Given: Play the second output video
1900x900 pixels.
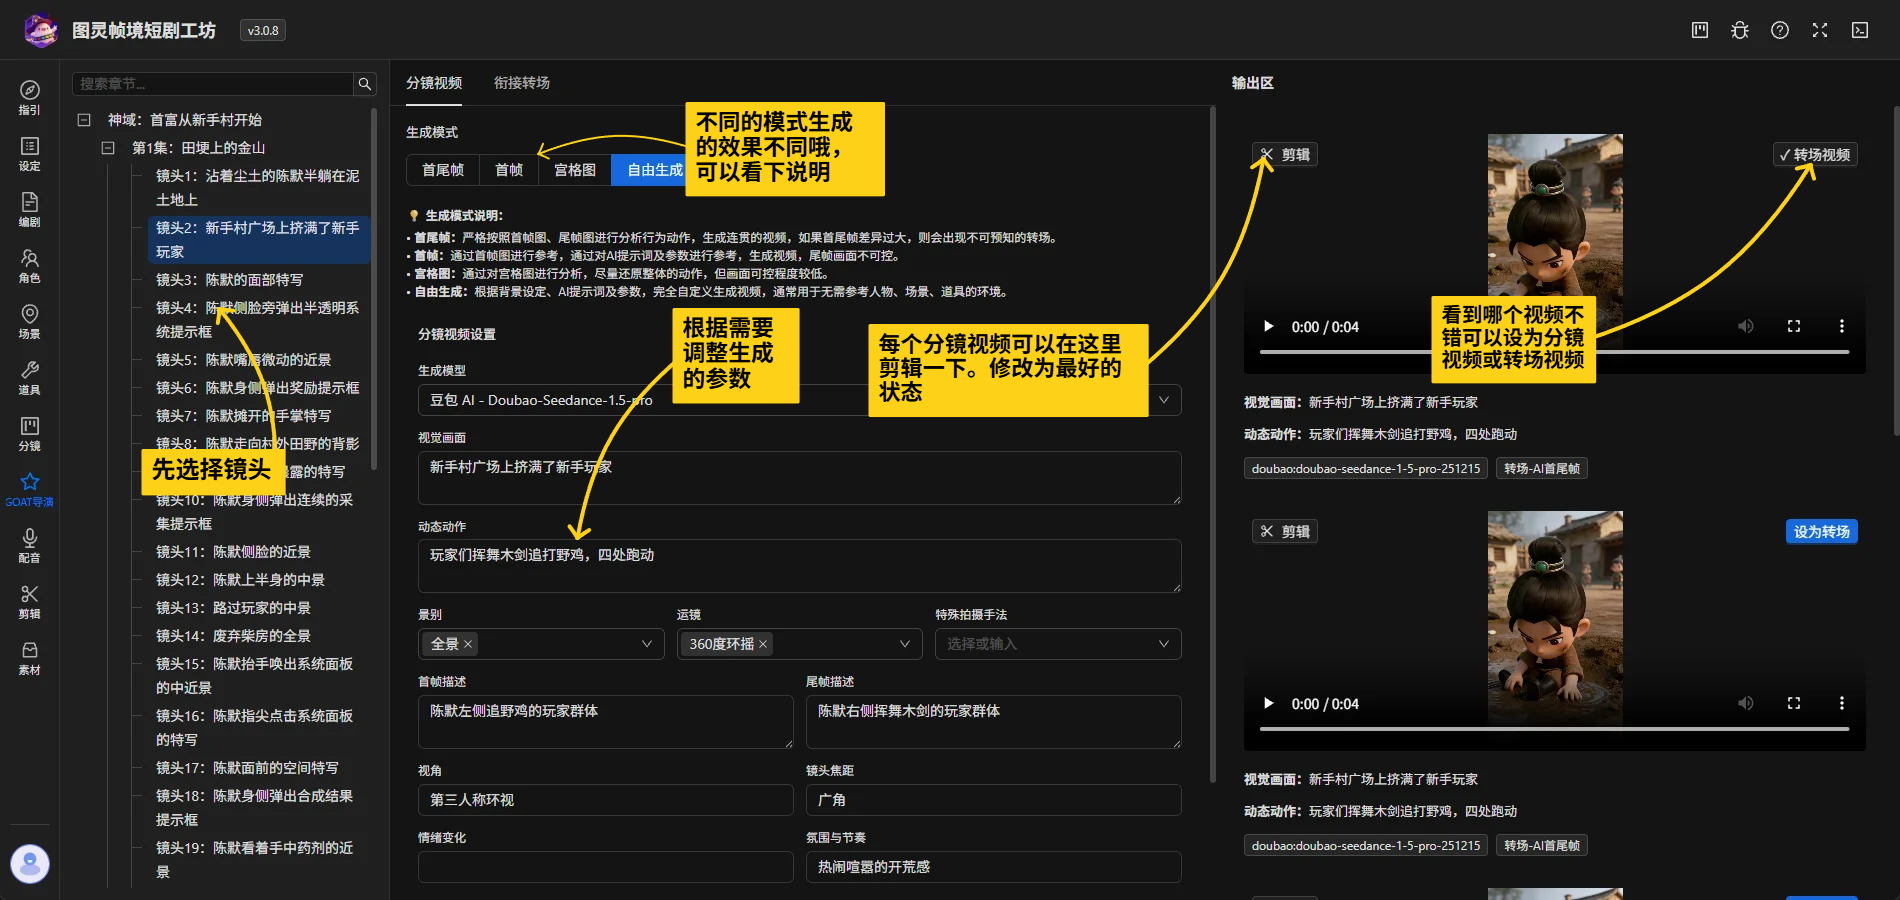Looking at the screenshot, I should (x=1268, y=704).
